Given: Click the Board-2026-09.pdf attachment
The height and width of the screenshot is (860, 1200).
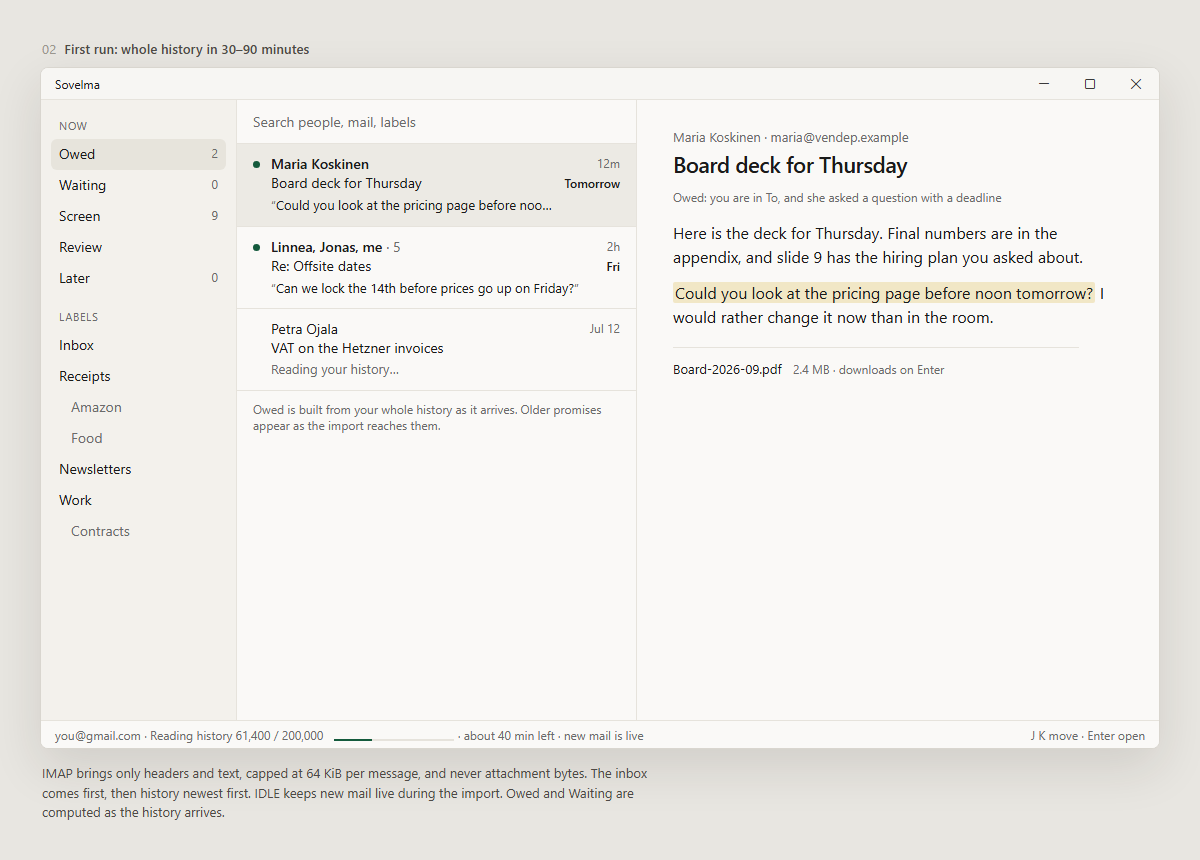Looking at the screenshot, I should click(x=727, y=369).
